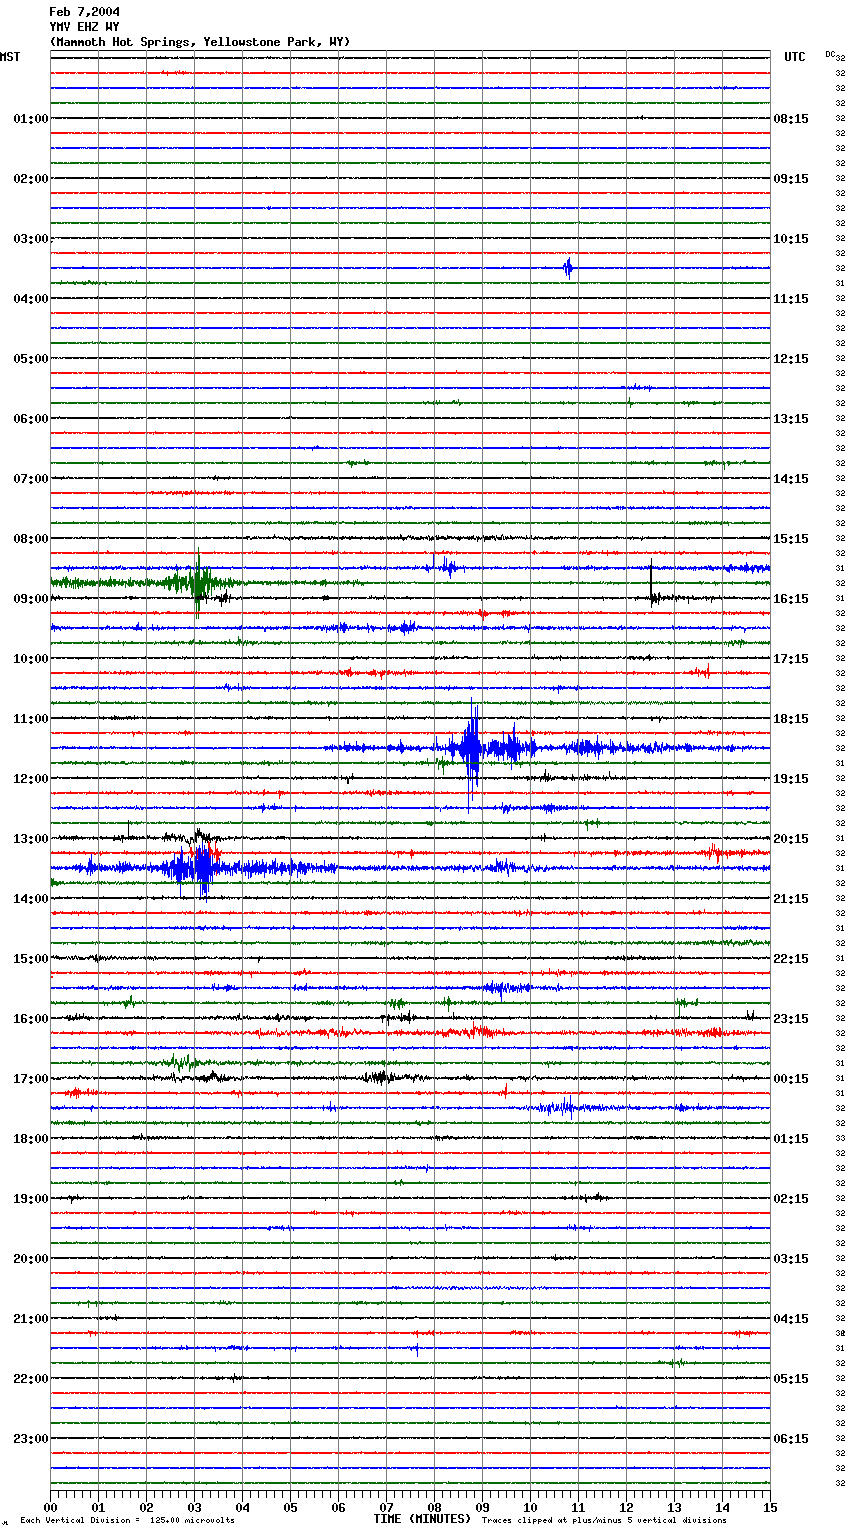The height and width of the screenshot is (1534, 850).
Task: Click the blue burst near minute 10.7 on 17:30 trace
Action: coord(562,1107)
